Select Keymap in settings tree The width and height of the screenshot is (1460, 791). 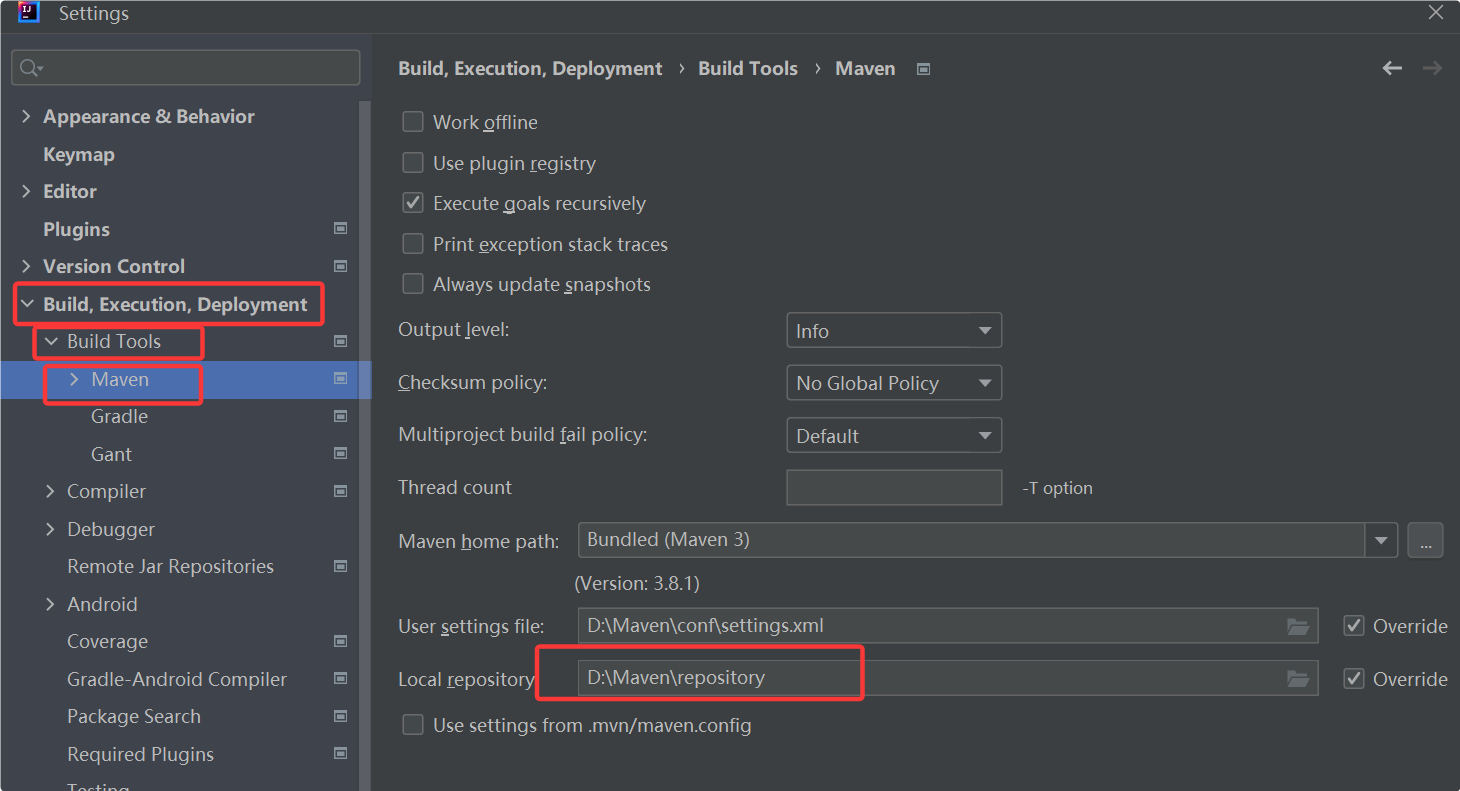point(79,154)
